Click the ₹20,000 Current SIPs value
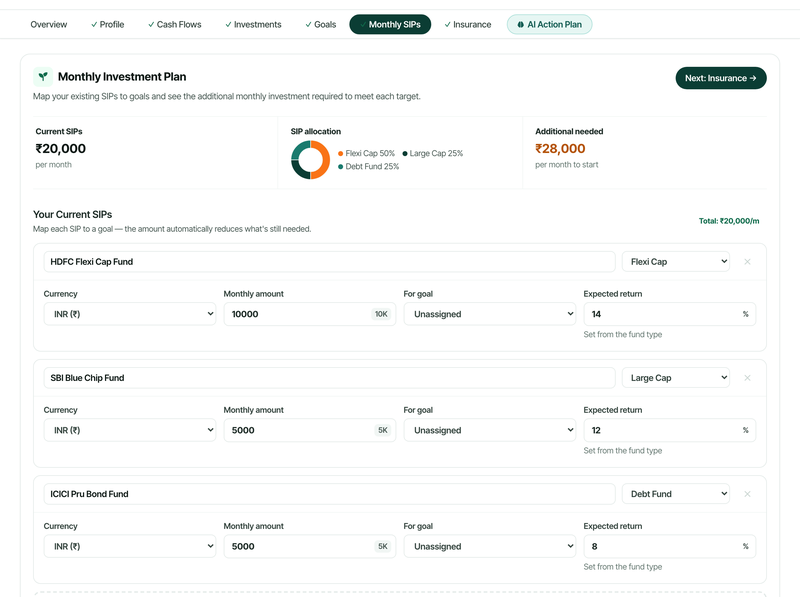The height and width of the screenshot is (597, 800). pyautogui.click(x=61, y=149)
